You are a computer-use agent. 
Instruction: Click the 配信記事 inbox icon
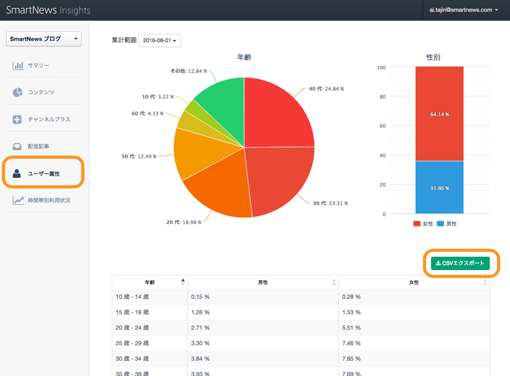click(17, 146)
